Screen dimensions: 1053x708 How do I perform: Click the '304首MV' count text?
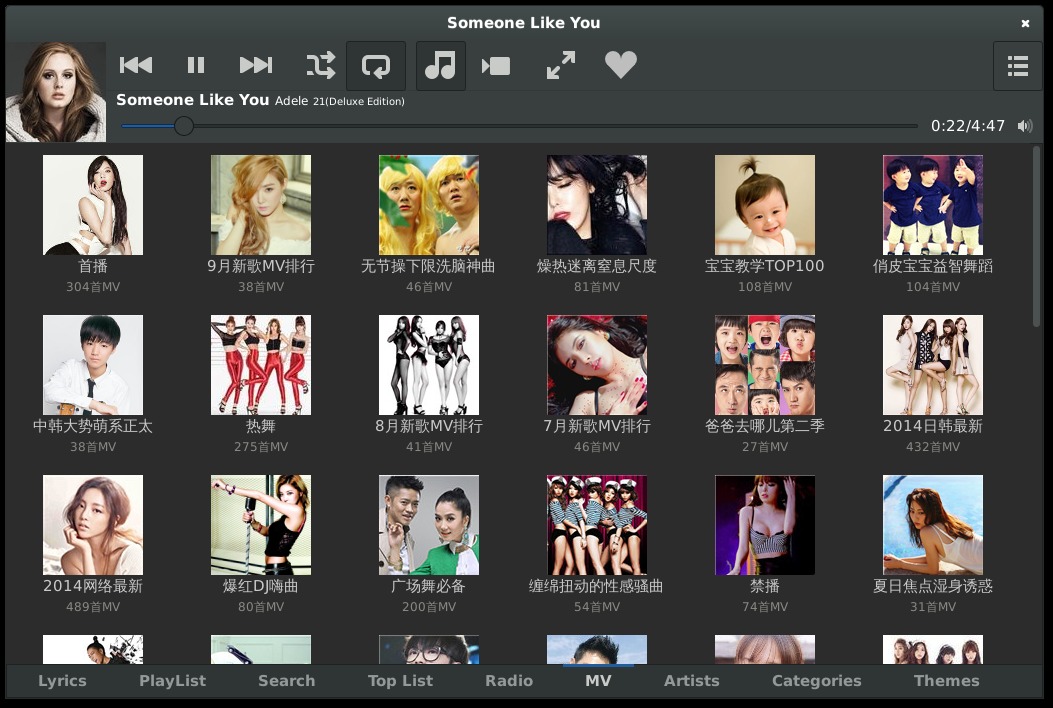pos(93,287)
